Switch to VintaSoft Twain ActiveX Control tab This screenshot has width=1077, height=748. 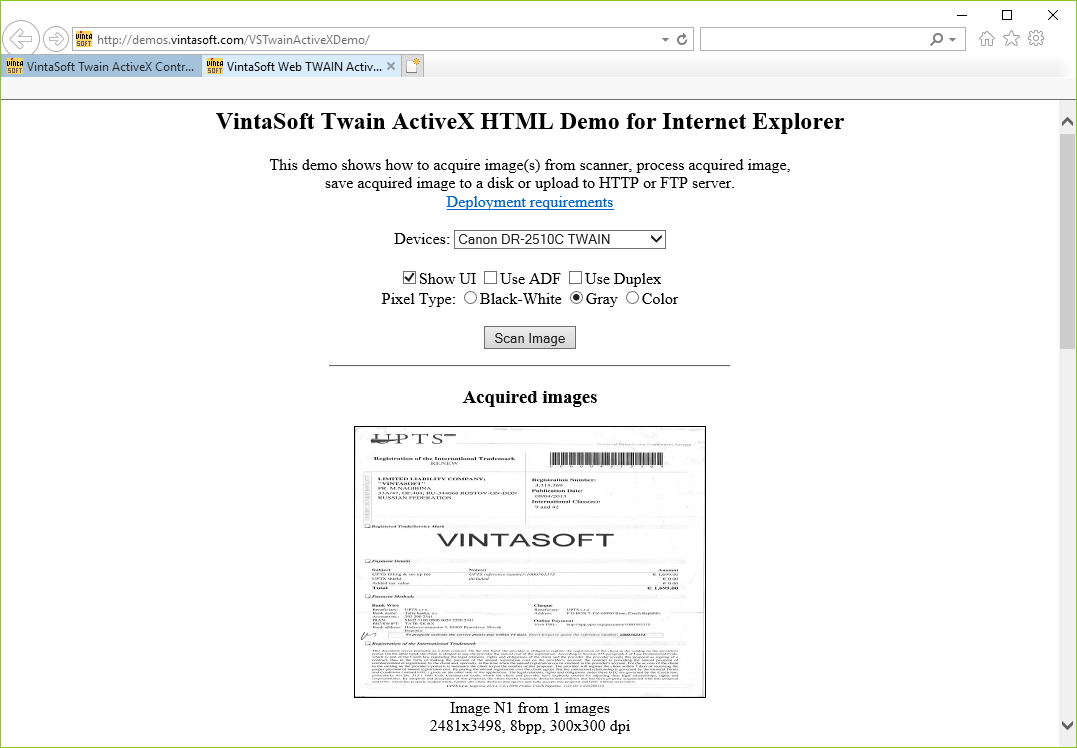tap(100, 67)
